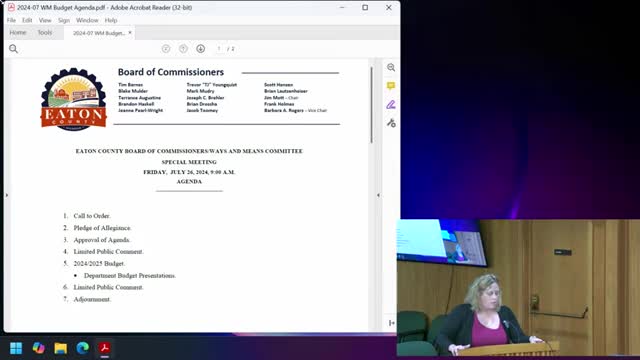Maximize the Acrobat Reader window
The width and height of the screenshot is (640, 360).
[365, 7]
